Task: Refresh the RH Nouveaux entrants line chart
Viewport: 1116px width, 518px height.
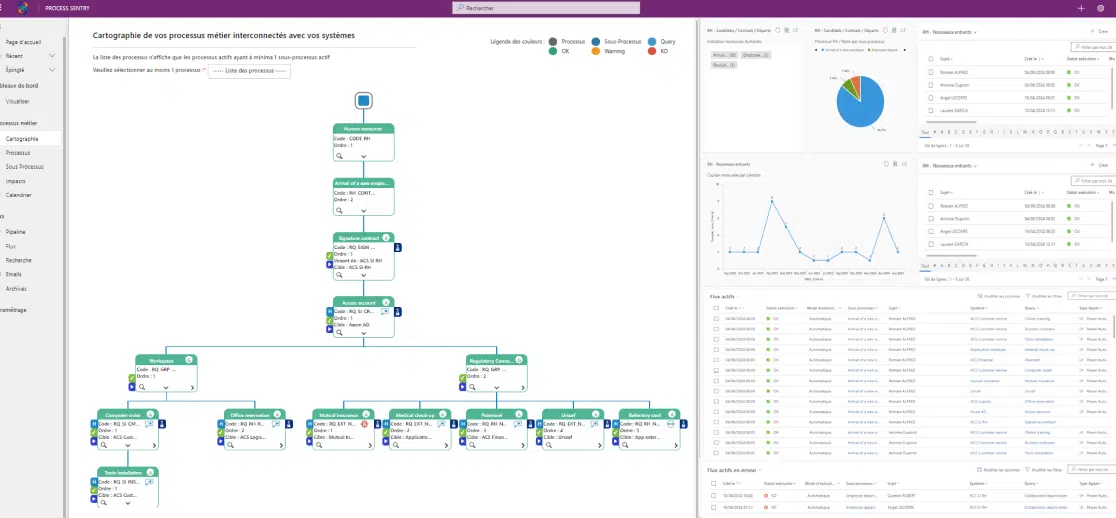Action: [x=886, y=165]
